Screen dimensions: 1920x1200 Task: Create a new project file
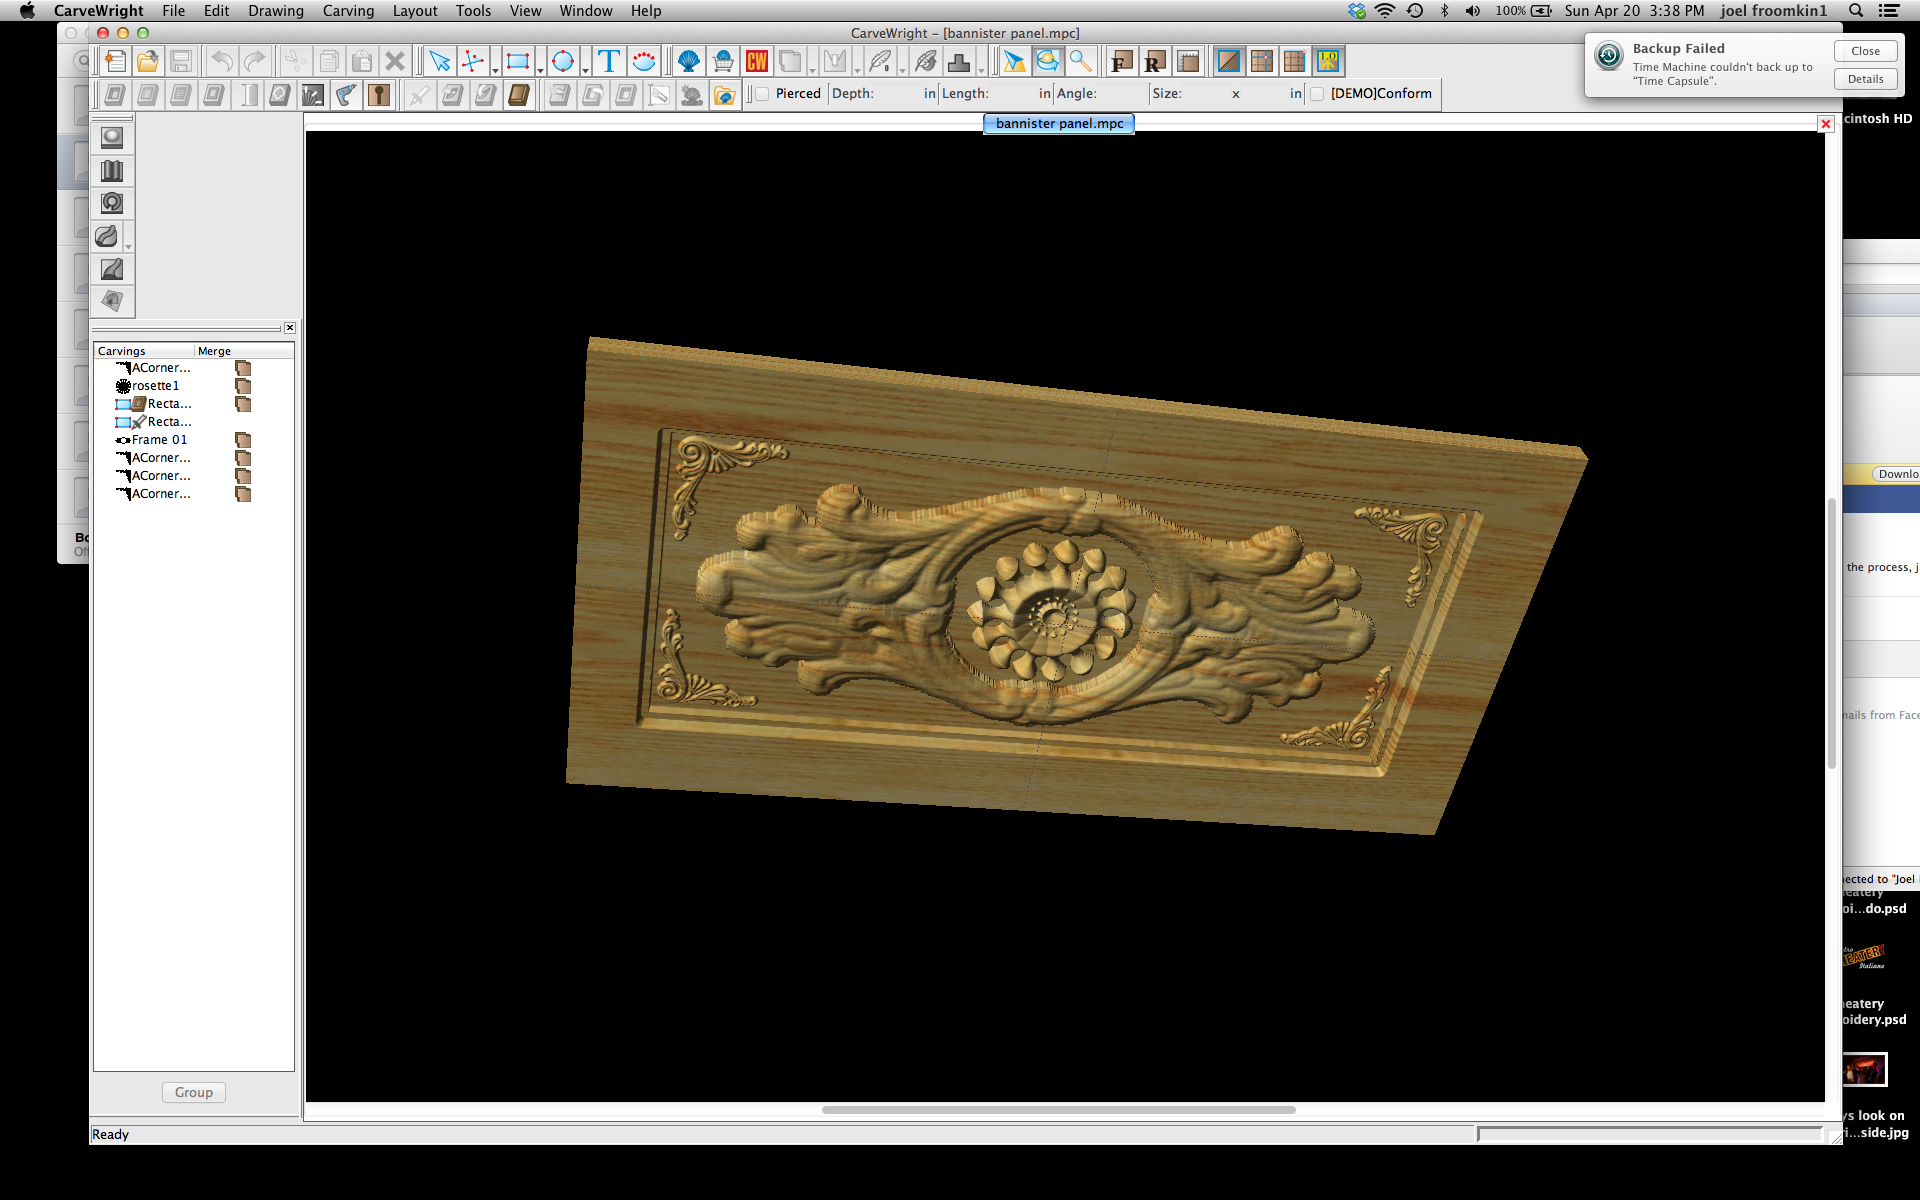click(115, 61)
